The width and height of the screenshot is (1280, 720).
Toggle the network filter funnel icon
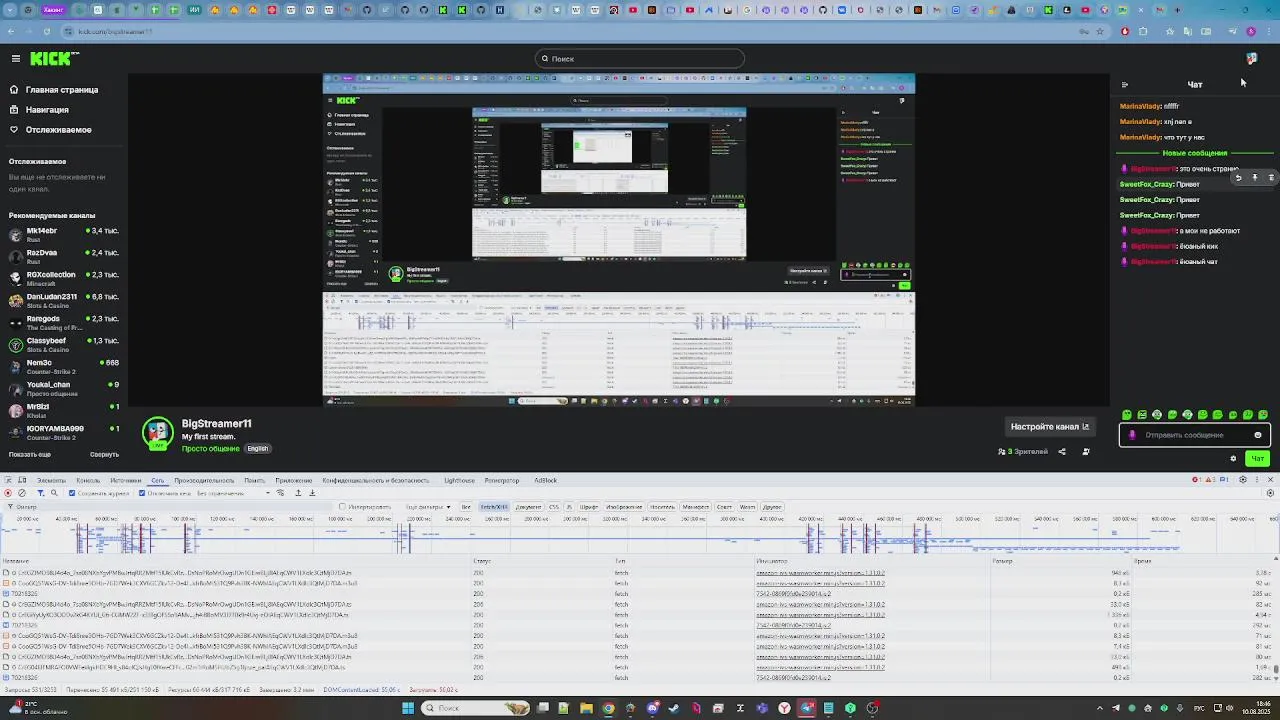tap(41, 493)
